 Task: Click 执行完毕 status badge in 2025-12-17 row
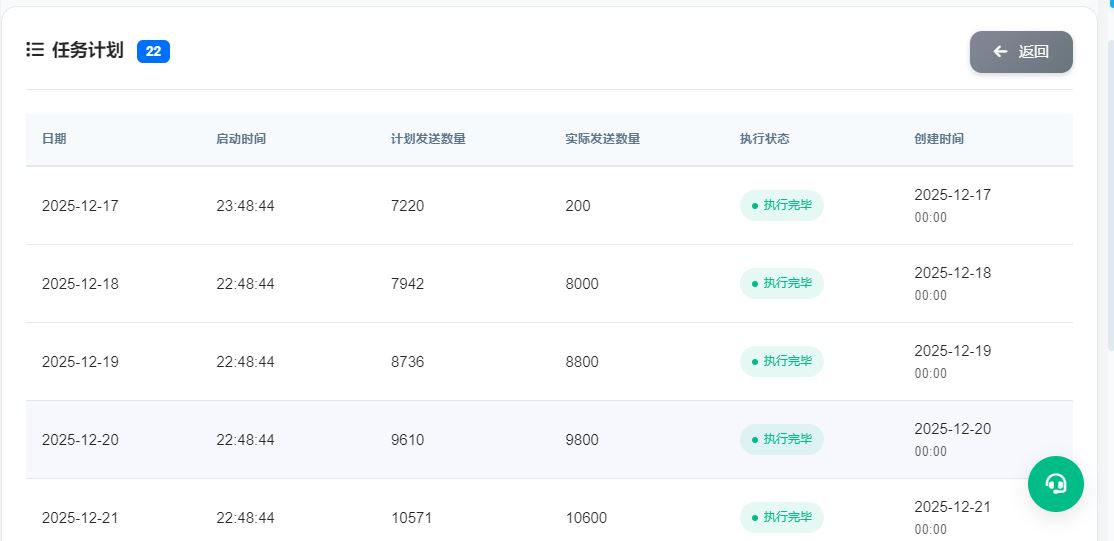click(782, 205)
